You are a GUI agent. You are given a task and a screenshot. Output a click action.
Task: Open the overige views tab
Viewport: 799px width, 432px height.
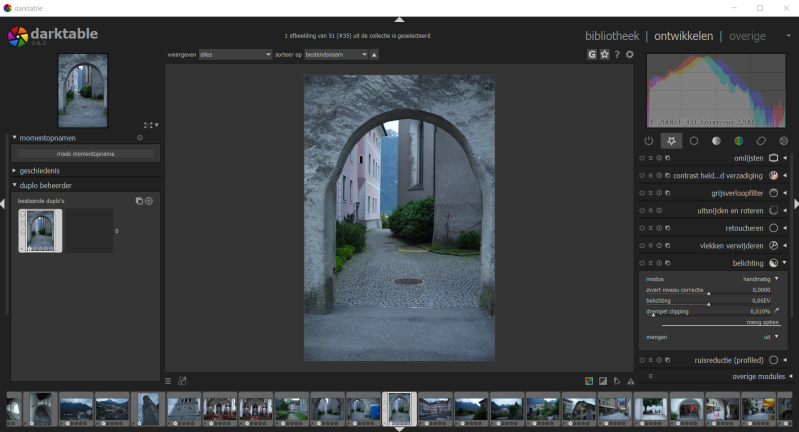(x=747, y=36)
